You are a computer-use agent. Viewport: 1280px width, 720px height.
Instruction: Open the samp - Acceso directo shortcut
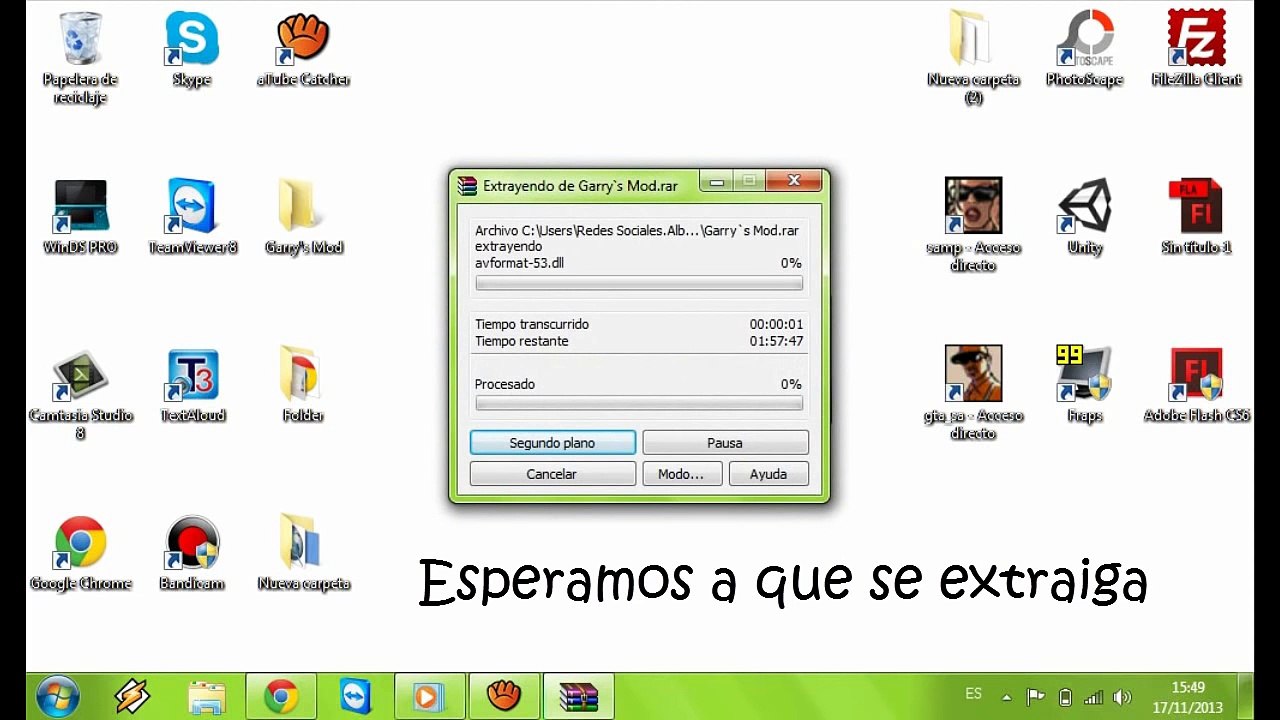coord(973,226)
